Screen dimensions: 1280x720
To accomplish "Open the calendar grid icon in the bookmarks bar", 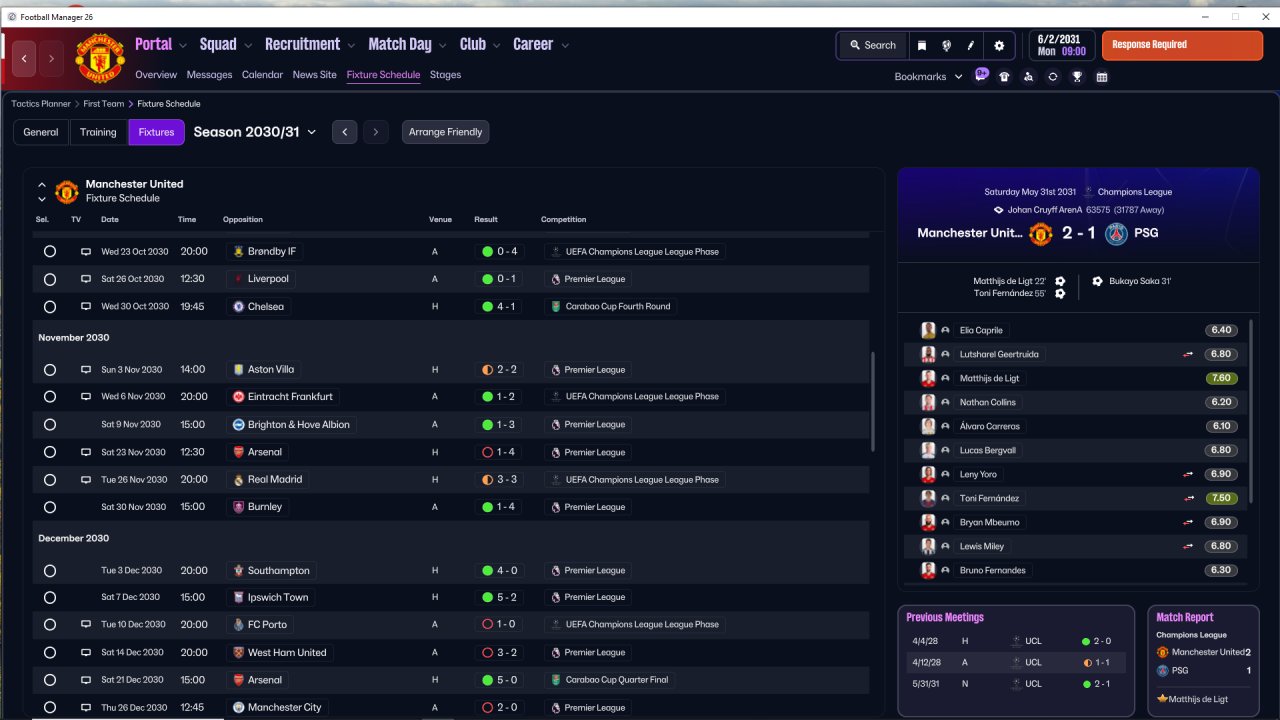I will click(1102, 77).
